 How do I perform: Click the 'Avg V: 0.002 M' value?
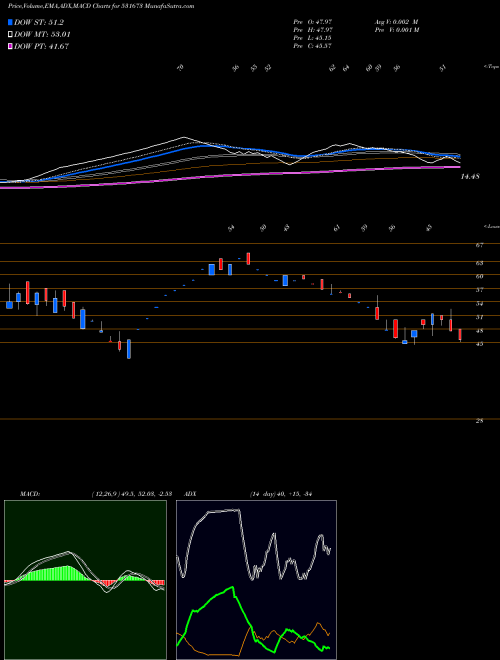point(397,21)
